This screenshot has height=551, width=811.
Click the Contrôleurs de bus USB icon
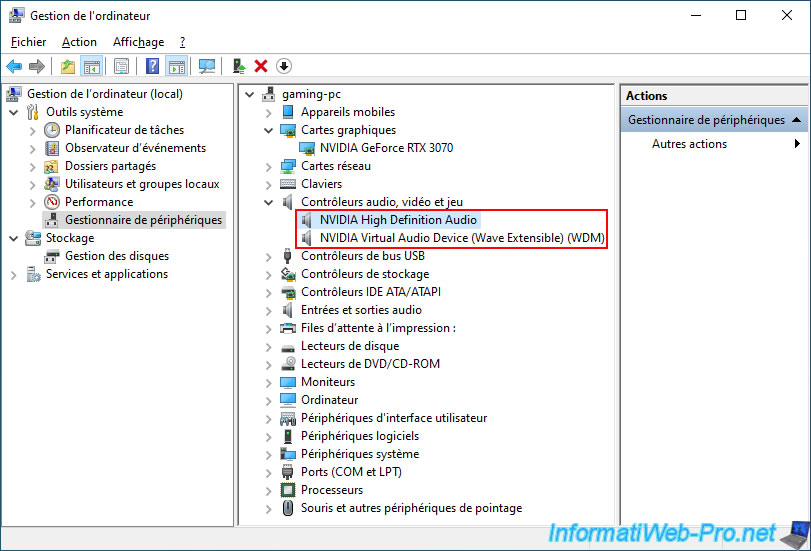288,256
